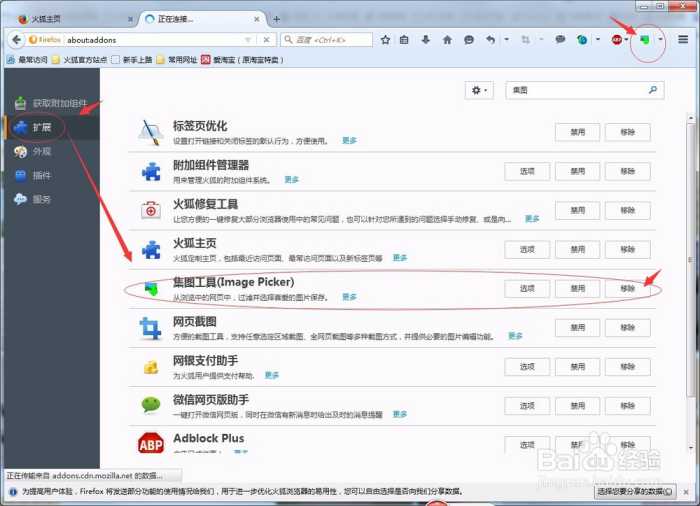The width and height of the screenshot is (700, 506).
Task: Click 选项 for 附加组件管理器
Action: pyautogui.click(x=527, y=171)
